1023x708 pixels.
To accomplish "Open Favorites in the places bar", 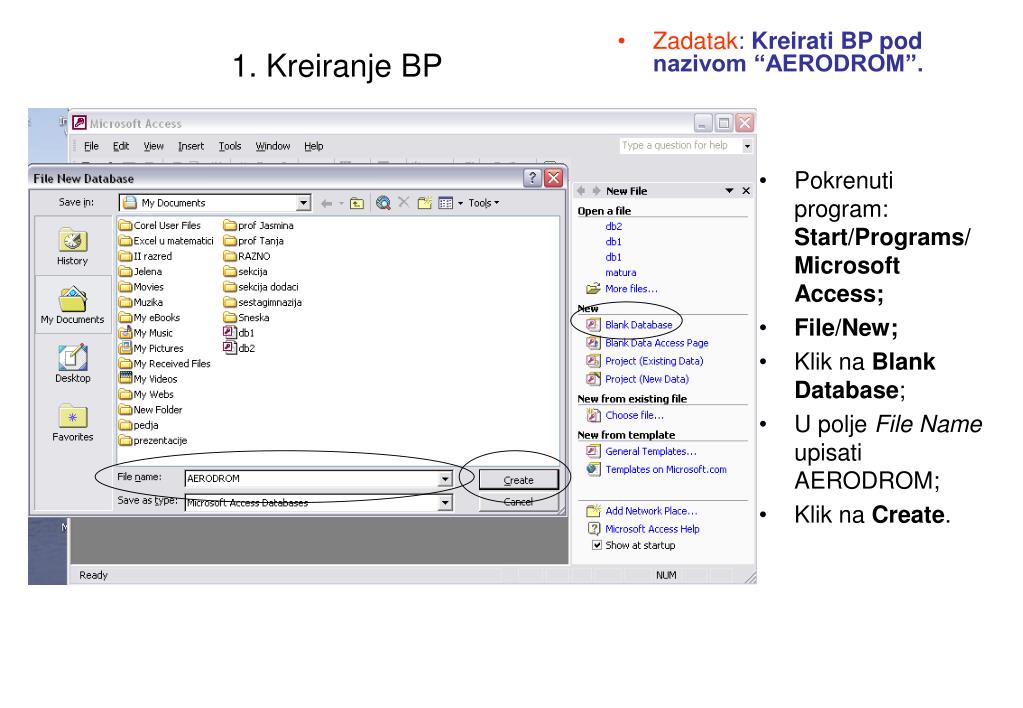I will [72, 422].
